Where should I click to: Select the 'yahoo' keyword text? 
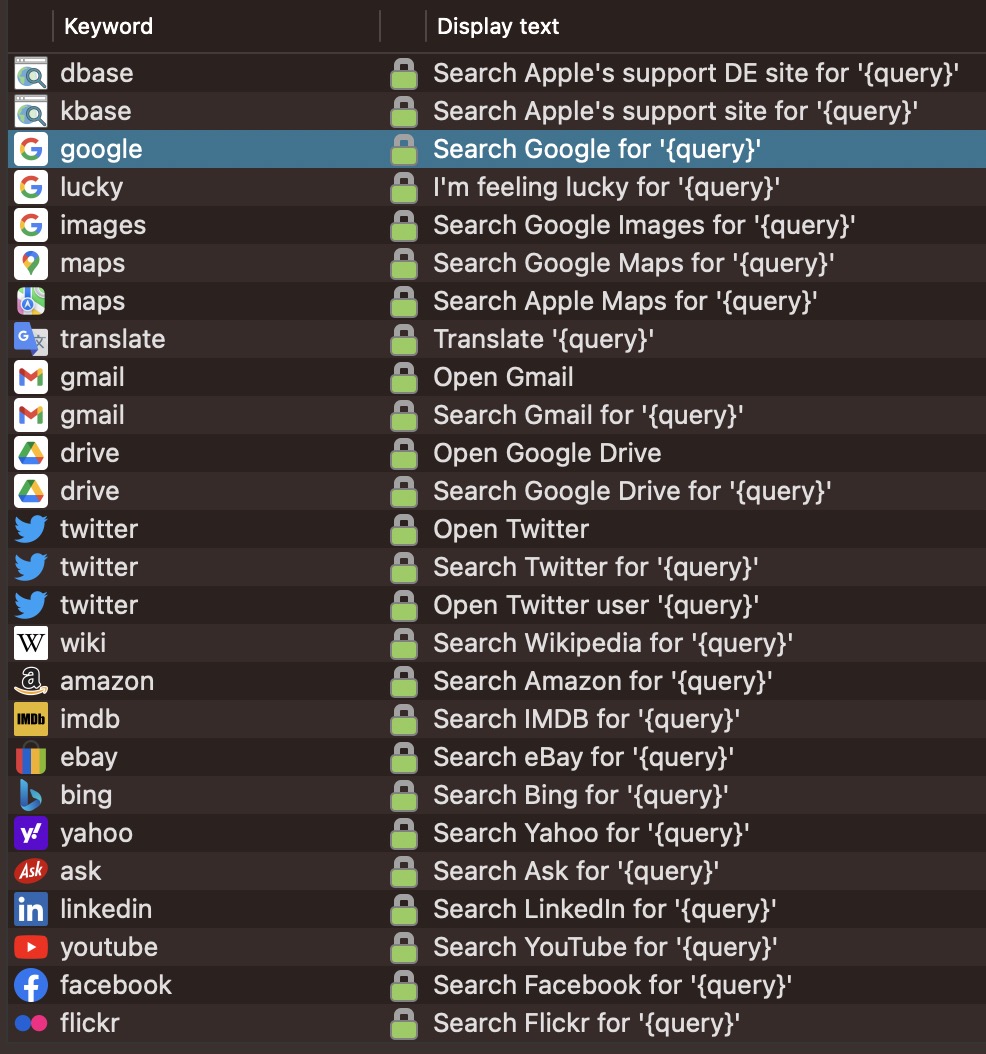click(x=97, y=833)
